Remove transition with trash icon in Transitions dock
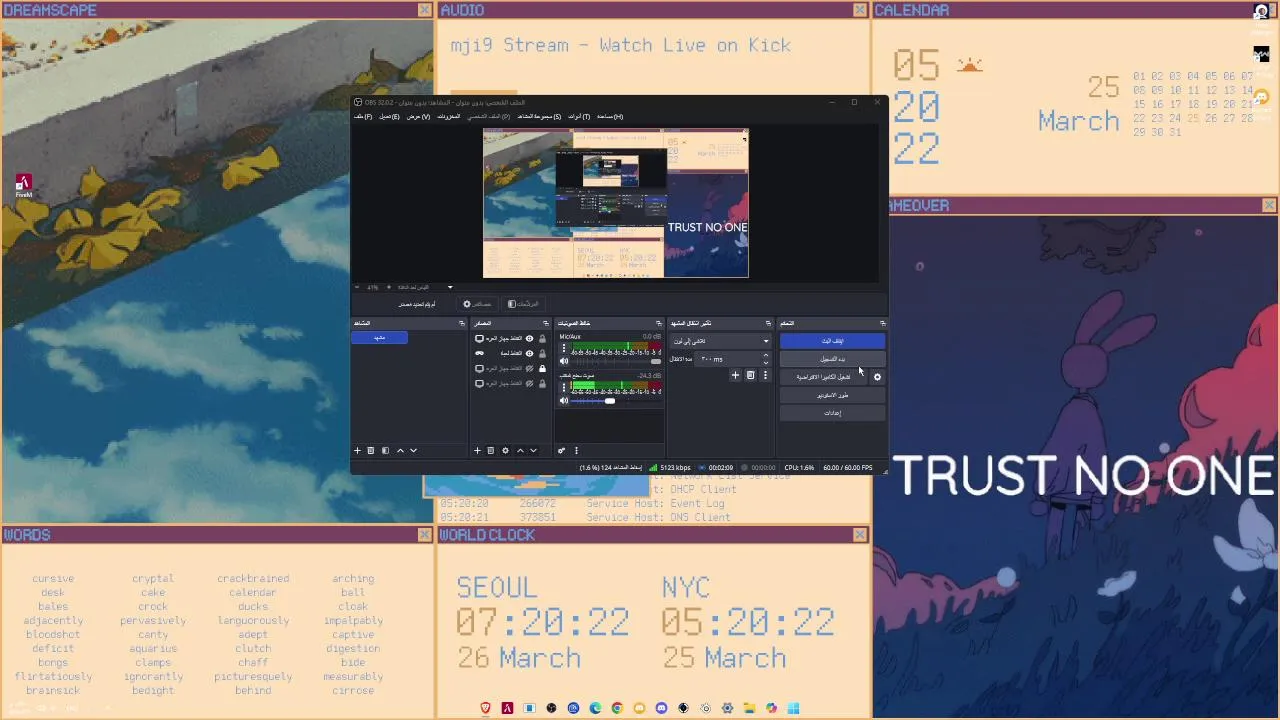This screenshot has width=1280, height=720. tap(750, 375)
